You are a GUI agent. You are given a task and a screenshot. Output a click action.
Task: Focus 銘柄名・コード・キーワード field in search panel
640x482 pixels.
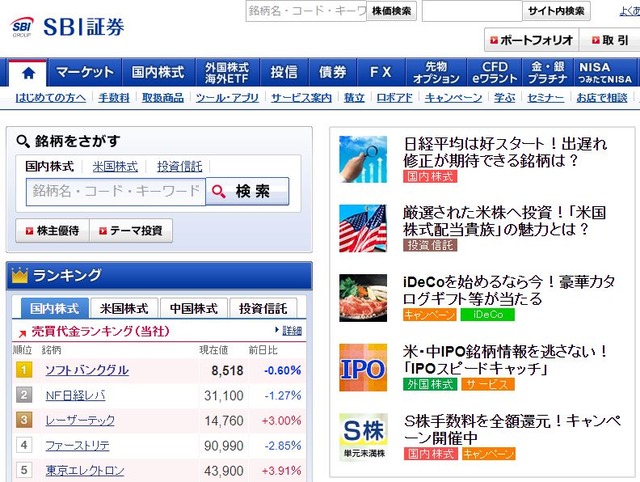click(116, 191)
